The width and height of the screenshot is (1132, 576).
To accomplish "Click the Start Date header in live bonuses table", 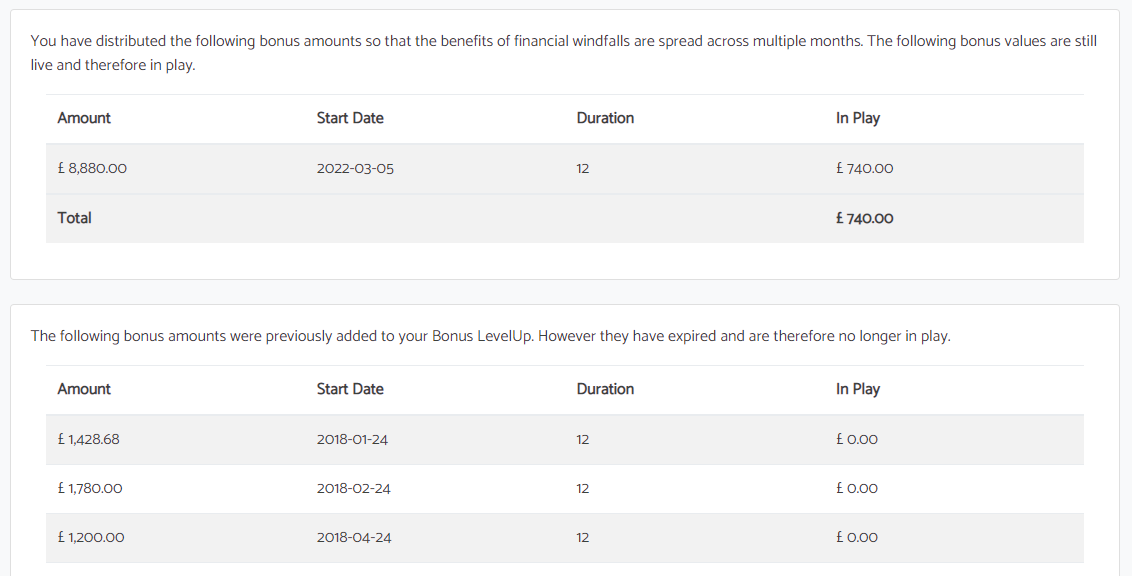I will click(350, 118).
